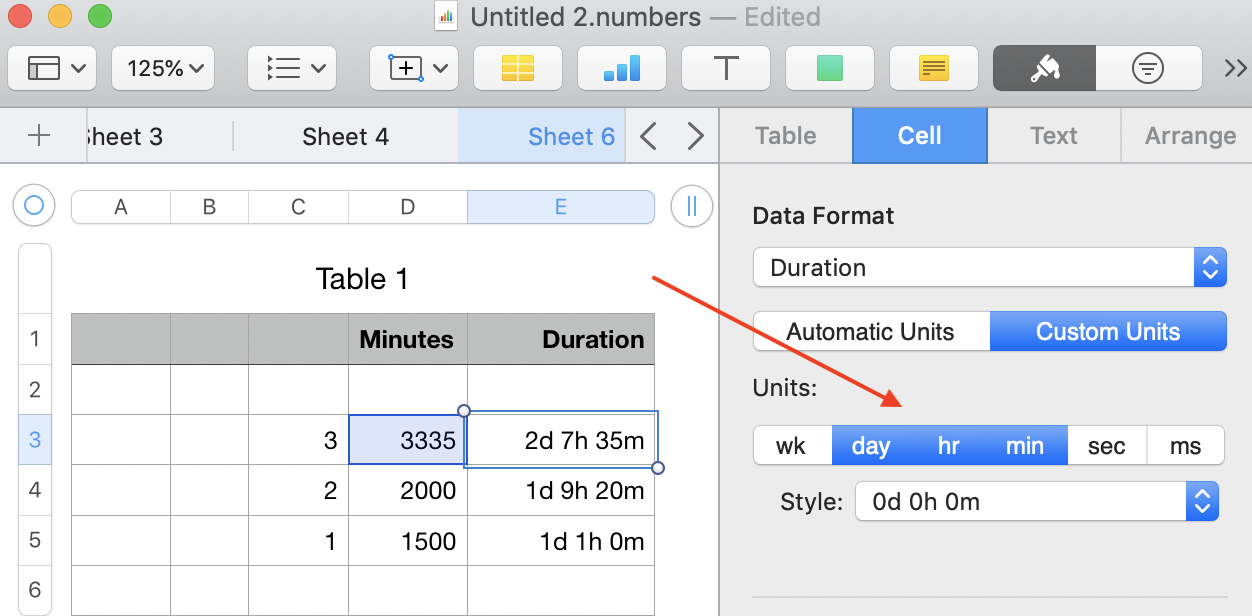Toggle the sec unit button
Image resolution: width=1252 pixels, height=616 pixels.
click(x=1106, y=446)
